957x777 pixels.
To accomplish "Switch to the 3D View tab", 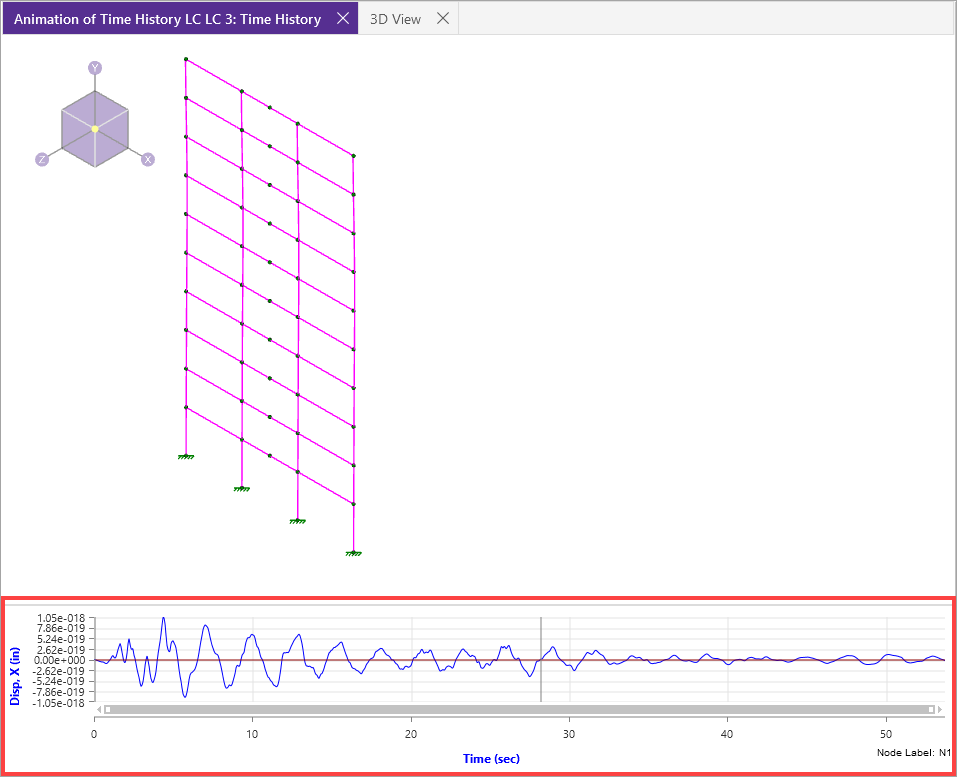I will tap(395, 19).
